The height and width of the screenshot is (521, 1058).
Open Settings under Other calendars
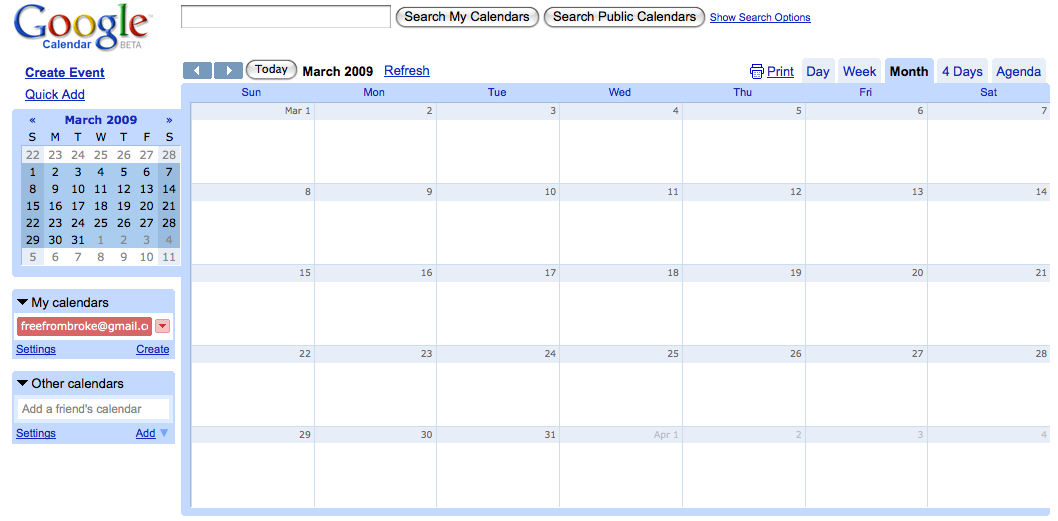pos(36,433)
